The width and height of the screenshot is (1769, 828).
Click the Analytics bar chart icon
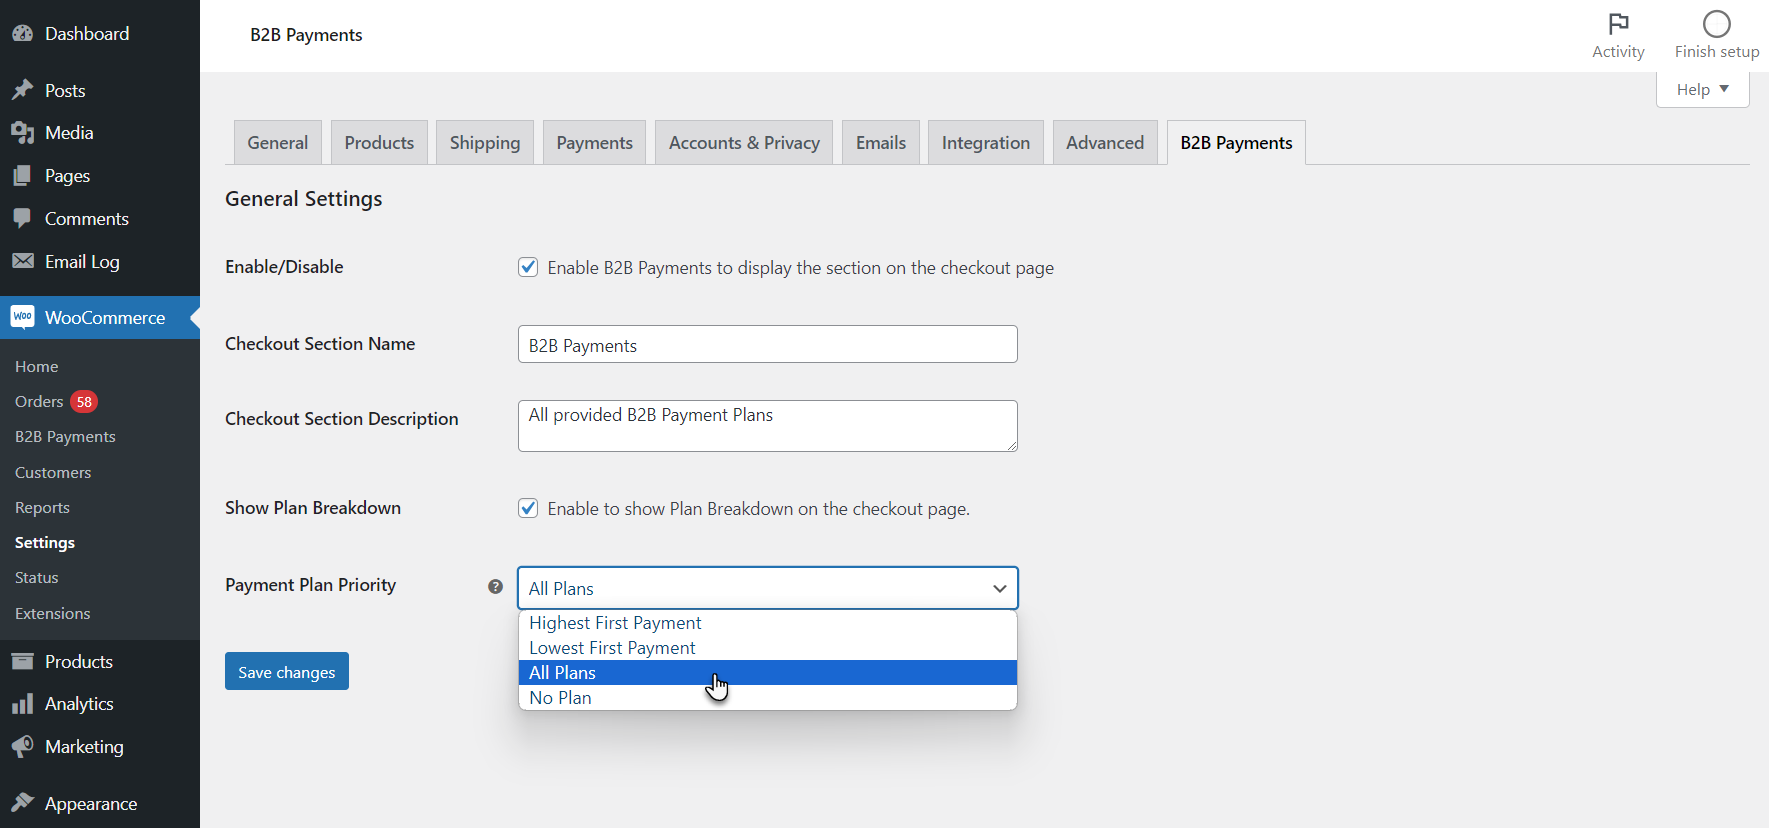(x=22, y=704)
